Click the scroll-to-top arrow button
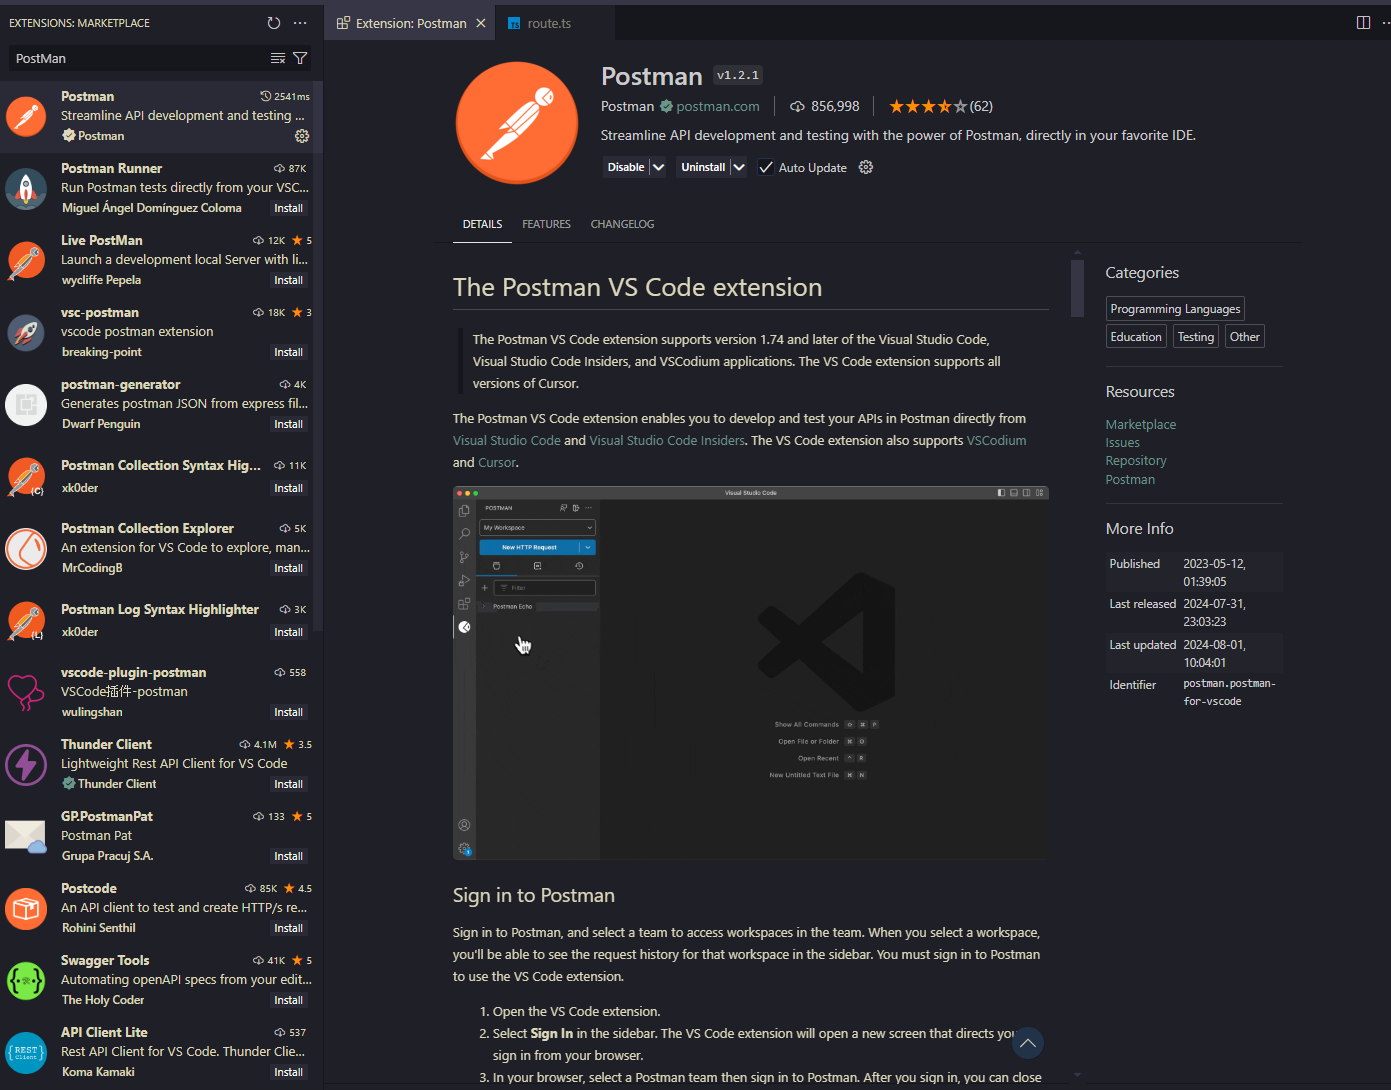 pyautogui.click(x=1027, y=1043)
